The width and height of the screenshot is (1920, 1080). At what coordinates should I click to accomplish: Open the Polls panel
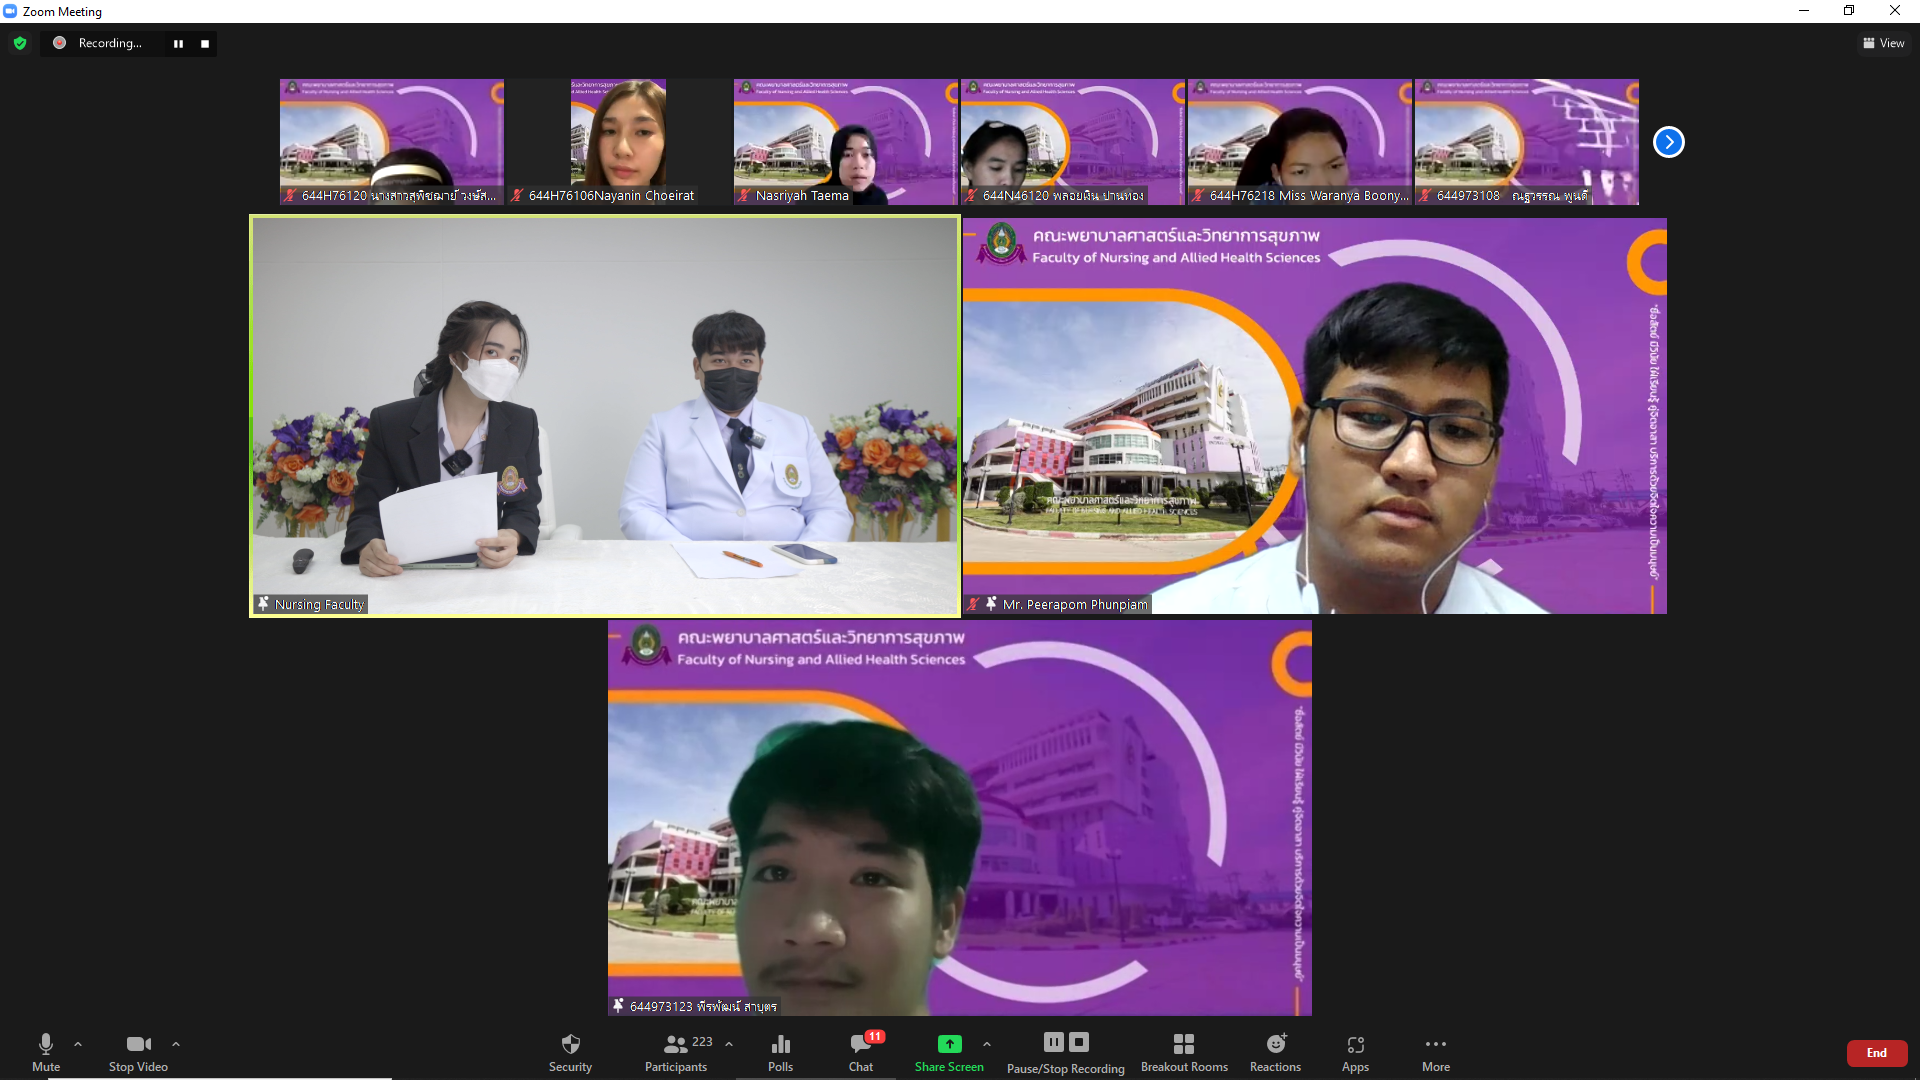[x=780, y=1052]
